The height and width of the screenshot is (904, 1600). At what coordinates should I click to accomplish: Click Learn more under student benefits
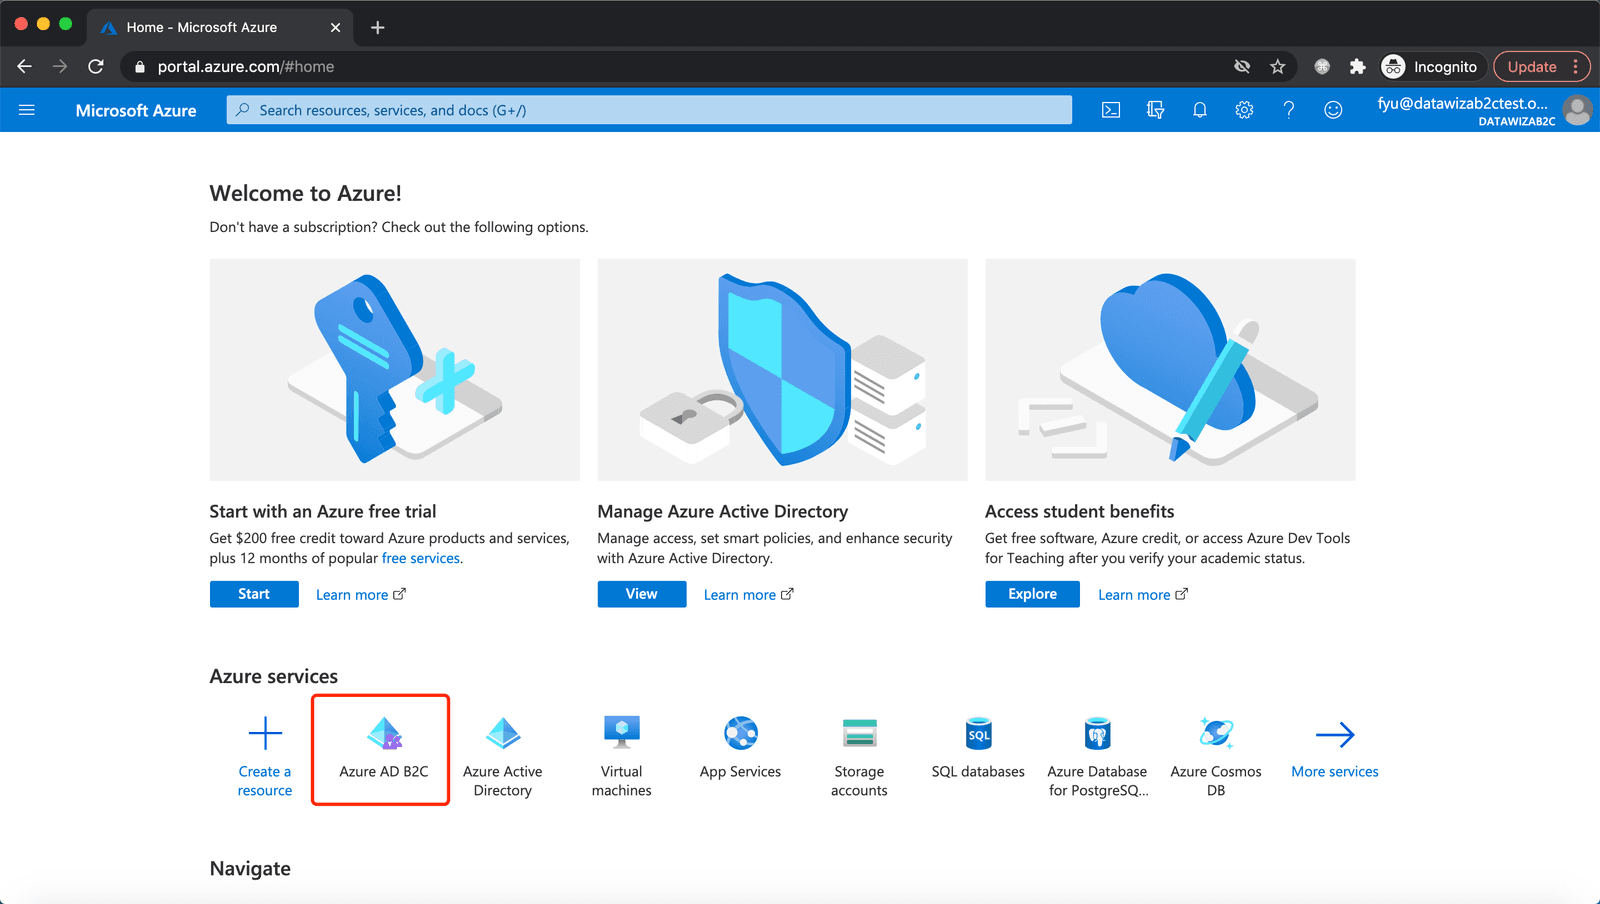pyautogui.click(x=1143, y=595)
